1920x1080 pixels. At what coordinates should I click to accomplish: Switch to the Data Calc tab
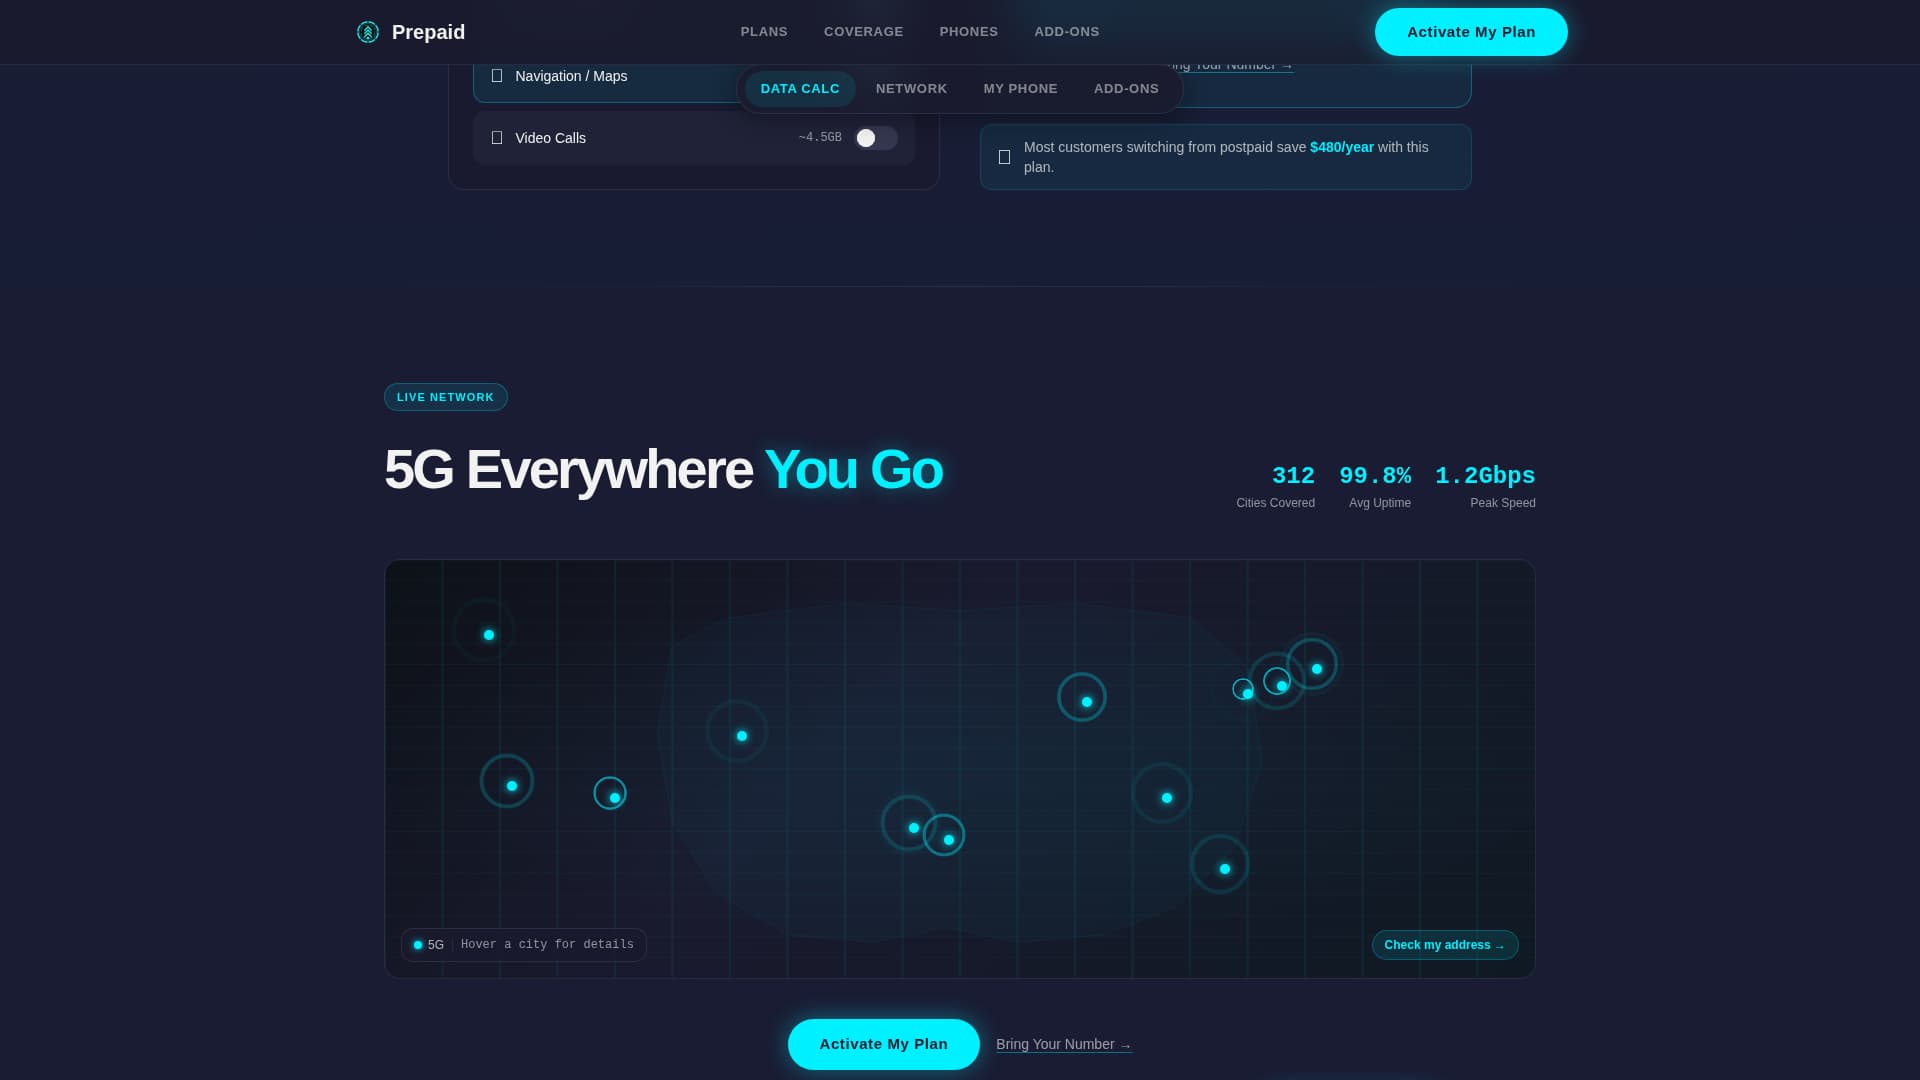(x=799, y=89)
